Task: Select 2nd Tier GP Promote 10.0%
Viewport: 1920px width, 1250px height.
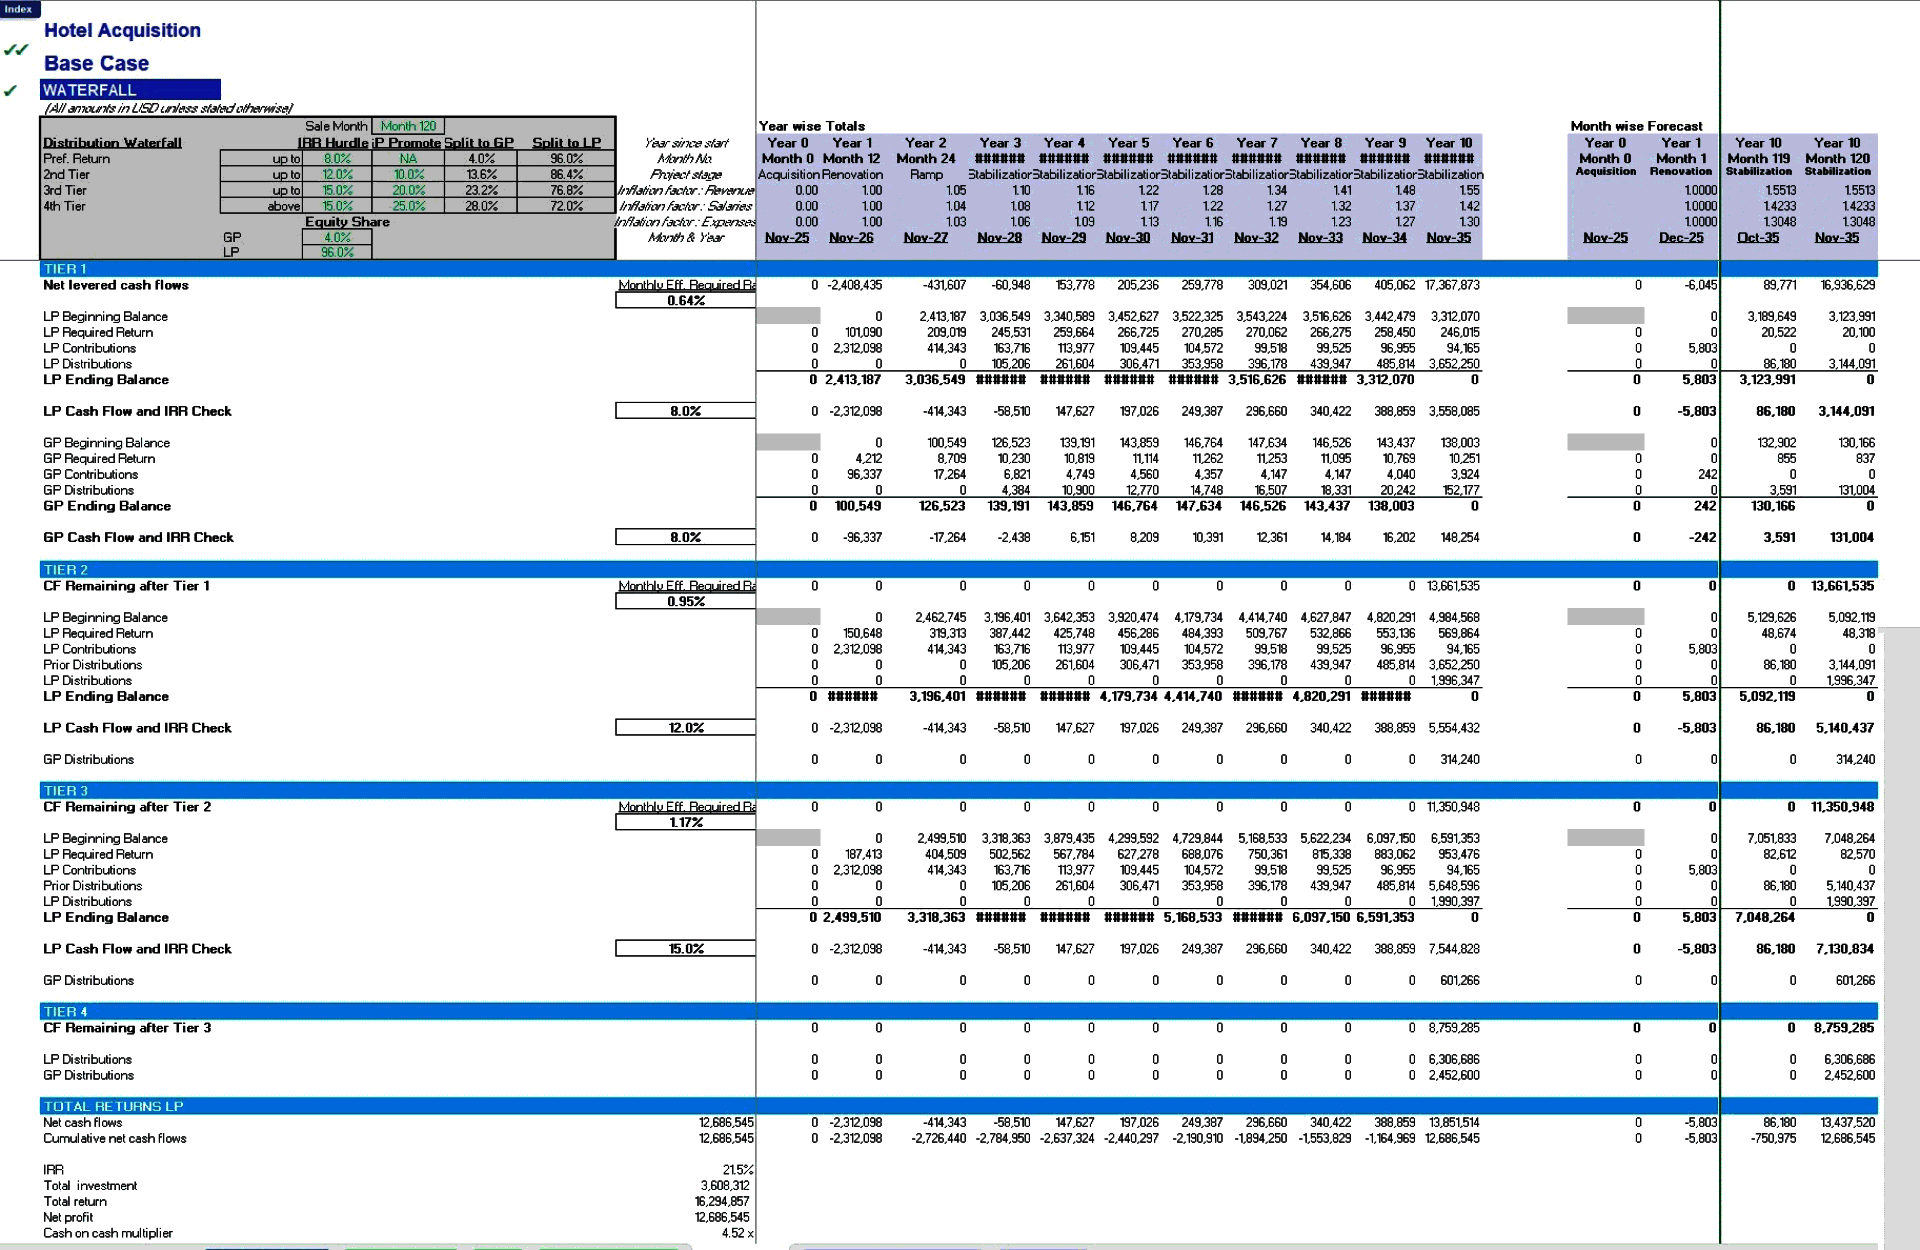Action: pyautogui.click(x=408, y=174)
